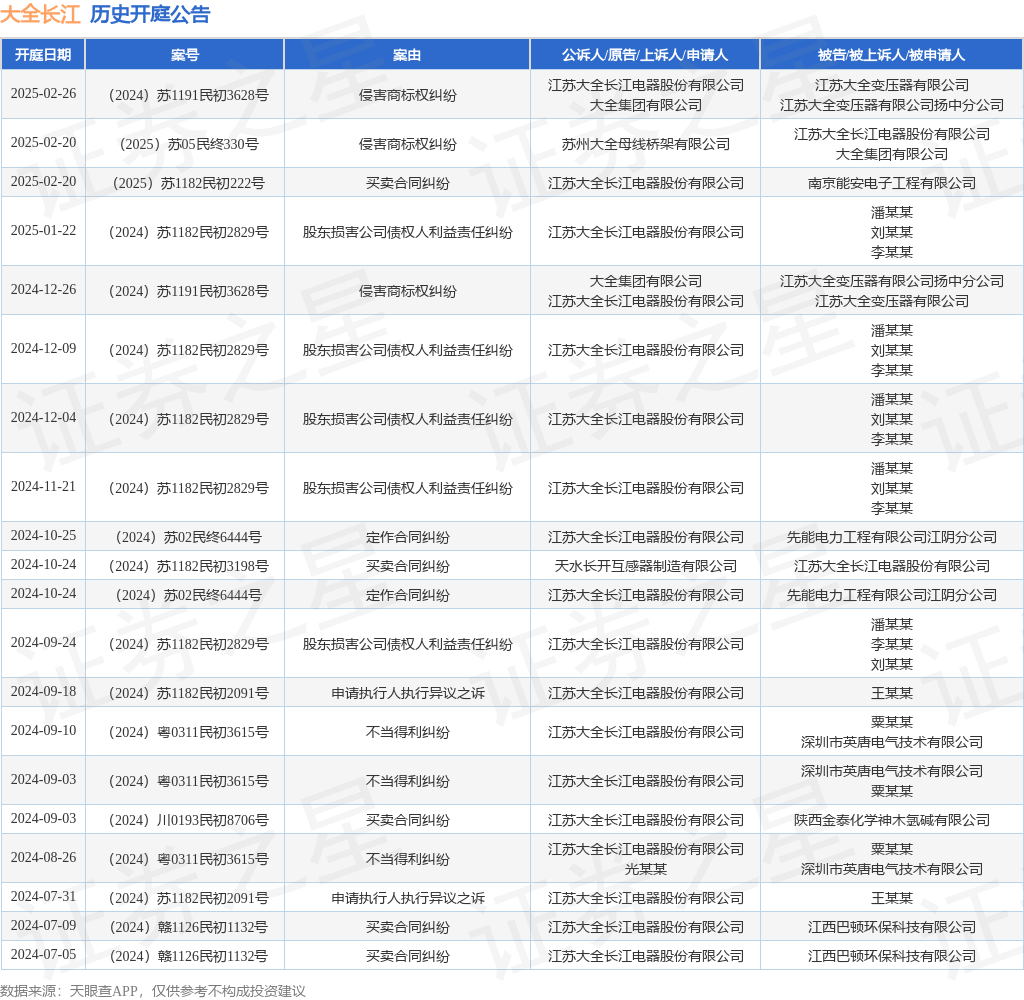
Task: Click 先能电力工程有限公司江阴分公司 in the 2024-10-25 row
Action: click(891, 538)
